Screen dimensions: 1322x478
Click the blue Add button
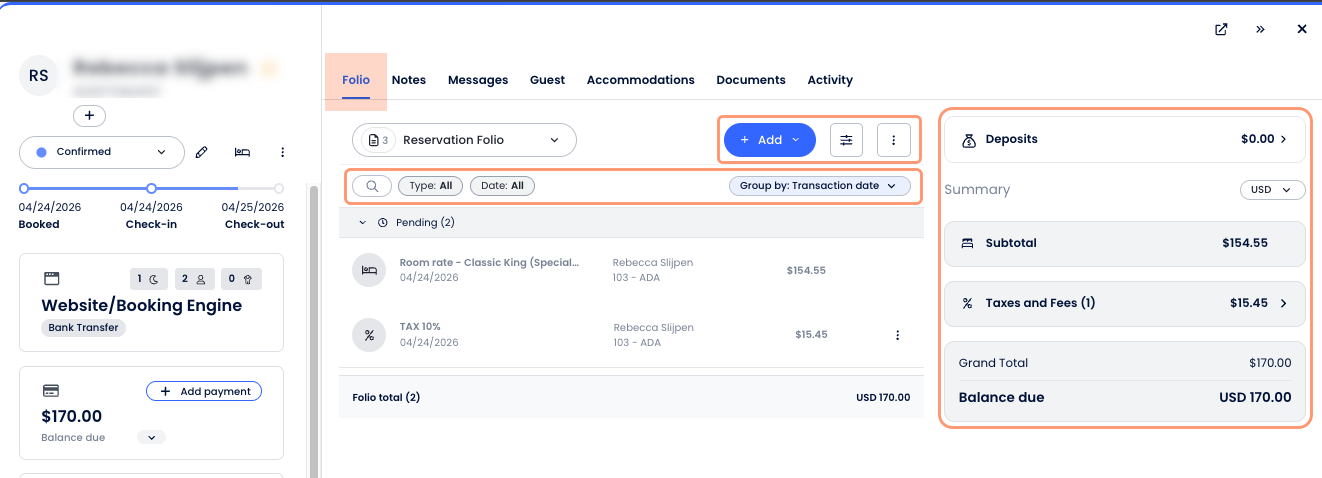[x=769, y=140]
